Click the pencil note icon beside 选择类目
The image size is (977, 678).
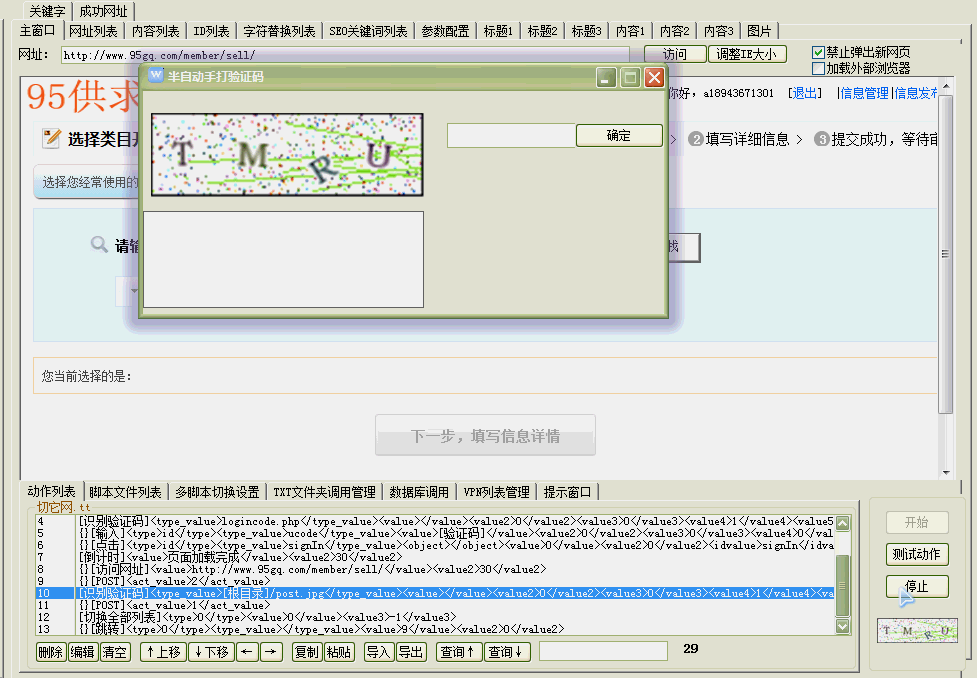(51, 138)
